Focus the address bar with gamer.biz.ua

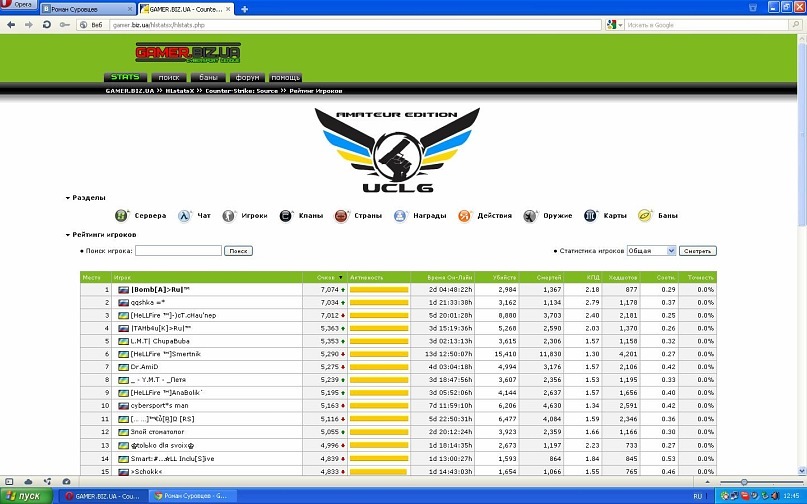(355, 25)
